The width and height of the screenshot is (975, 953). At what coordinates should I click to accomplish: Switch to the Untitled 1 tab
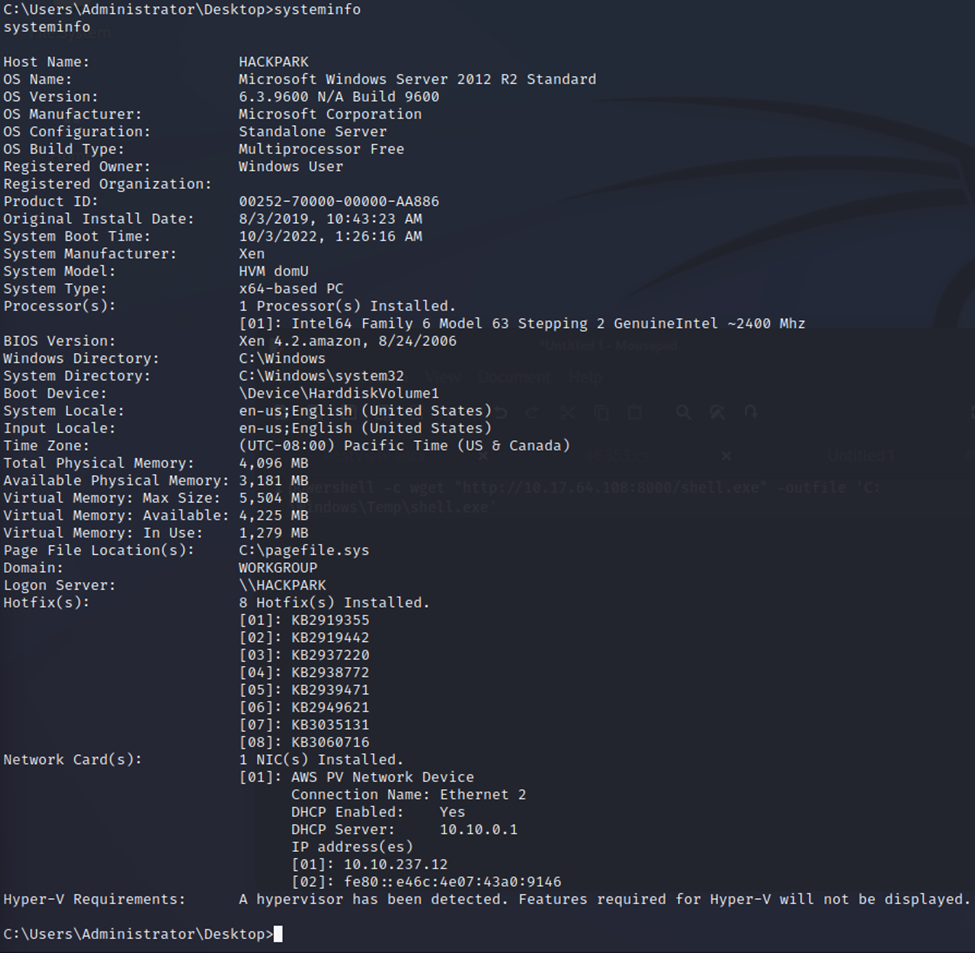pos(860,457)
